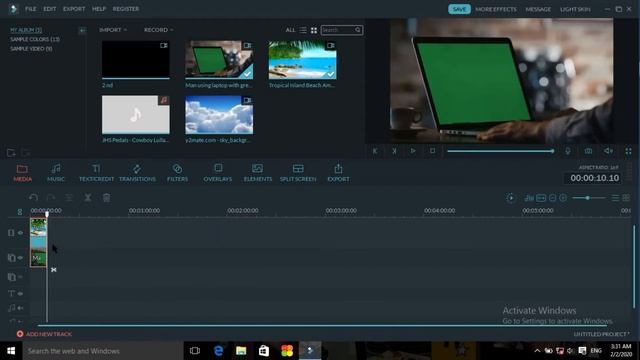640x360 pixels.
Task: Open More Effects link
Action: tap(496, 9)
